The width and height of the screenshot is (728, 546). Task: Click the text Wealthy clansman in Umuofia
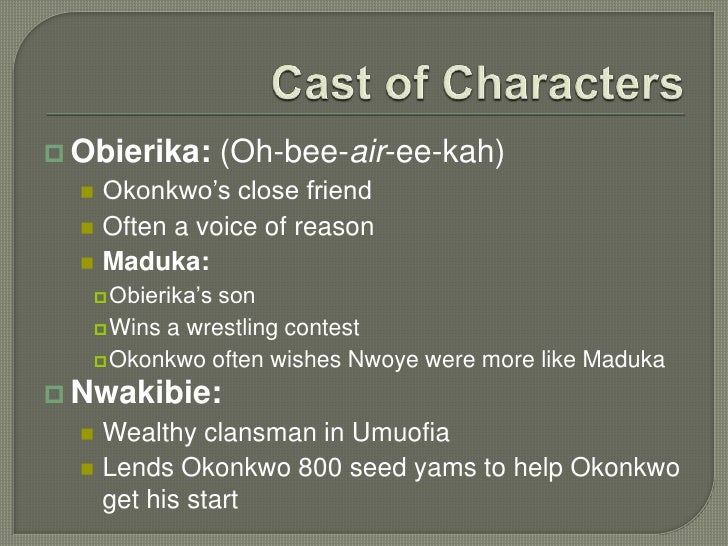(276, 433)
